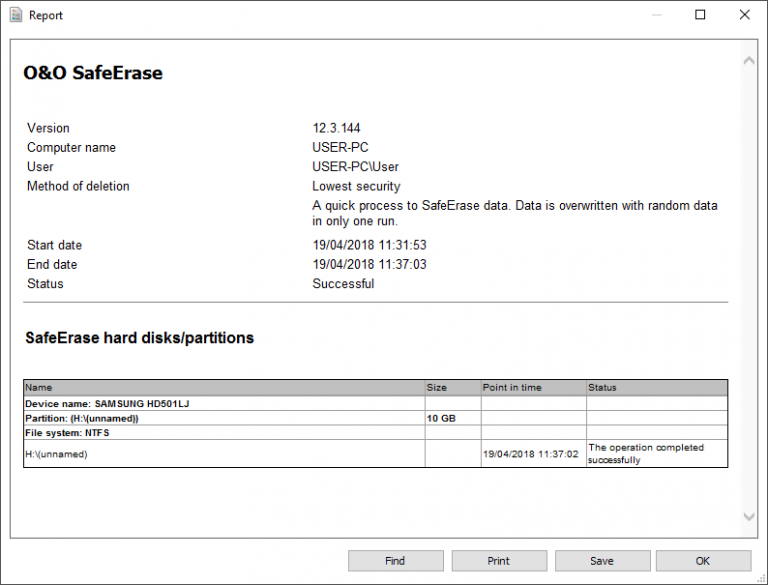
Task: Click the Report window icon in title bar
Action: click(16, 15)
